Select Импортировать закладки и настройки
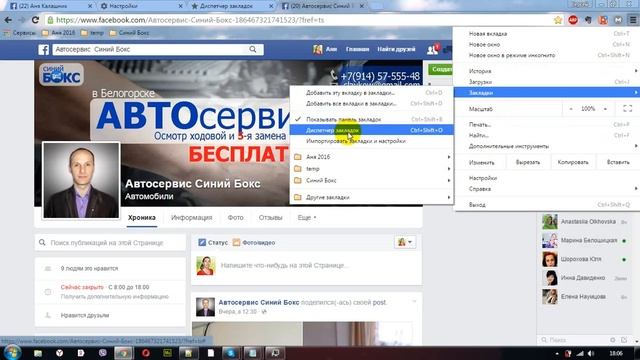The width and height of the screenshot is (640, 360). tap(371, 141)
